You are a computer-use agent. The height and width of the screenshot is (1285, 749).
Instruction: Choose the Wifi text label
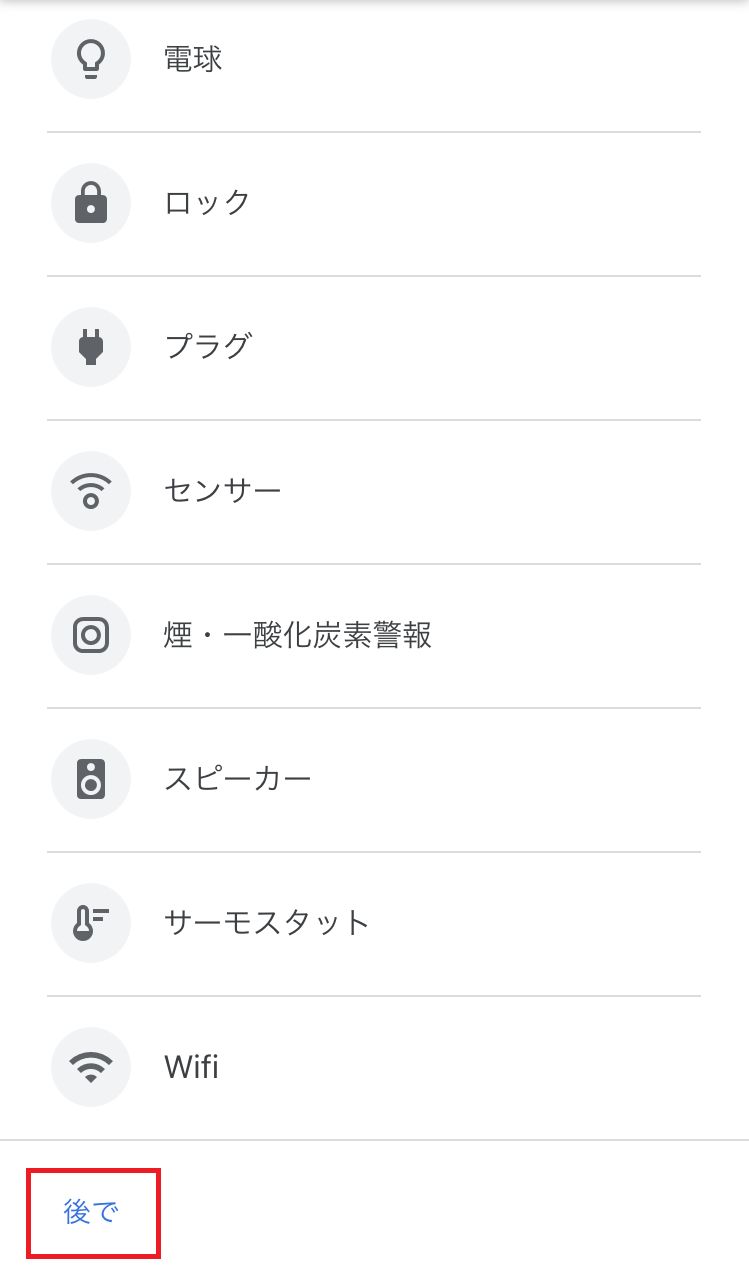point(191,1068)
